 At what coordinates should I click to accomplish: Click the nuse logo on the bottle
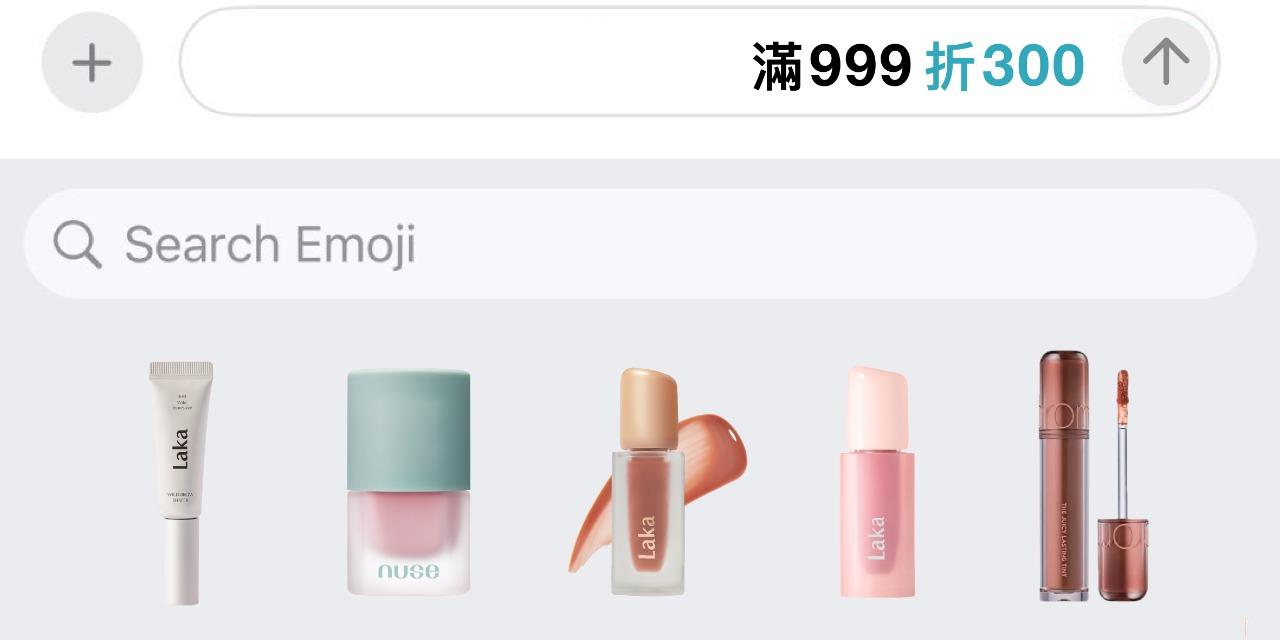click(x=408, y=572)
